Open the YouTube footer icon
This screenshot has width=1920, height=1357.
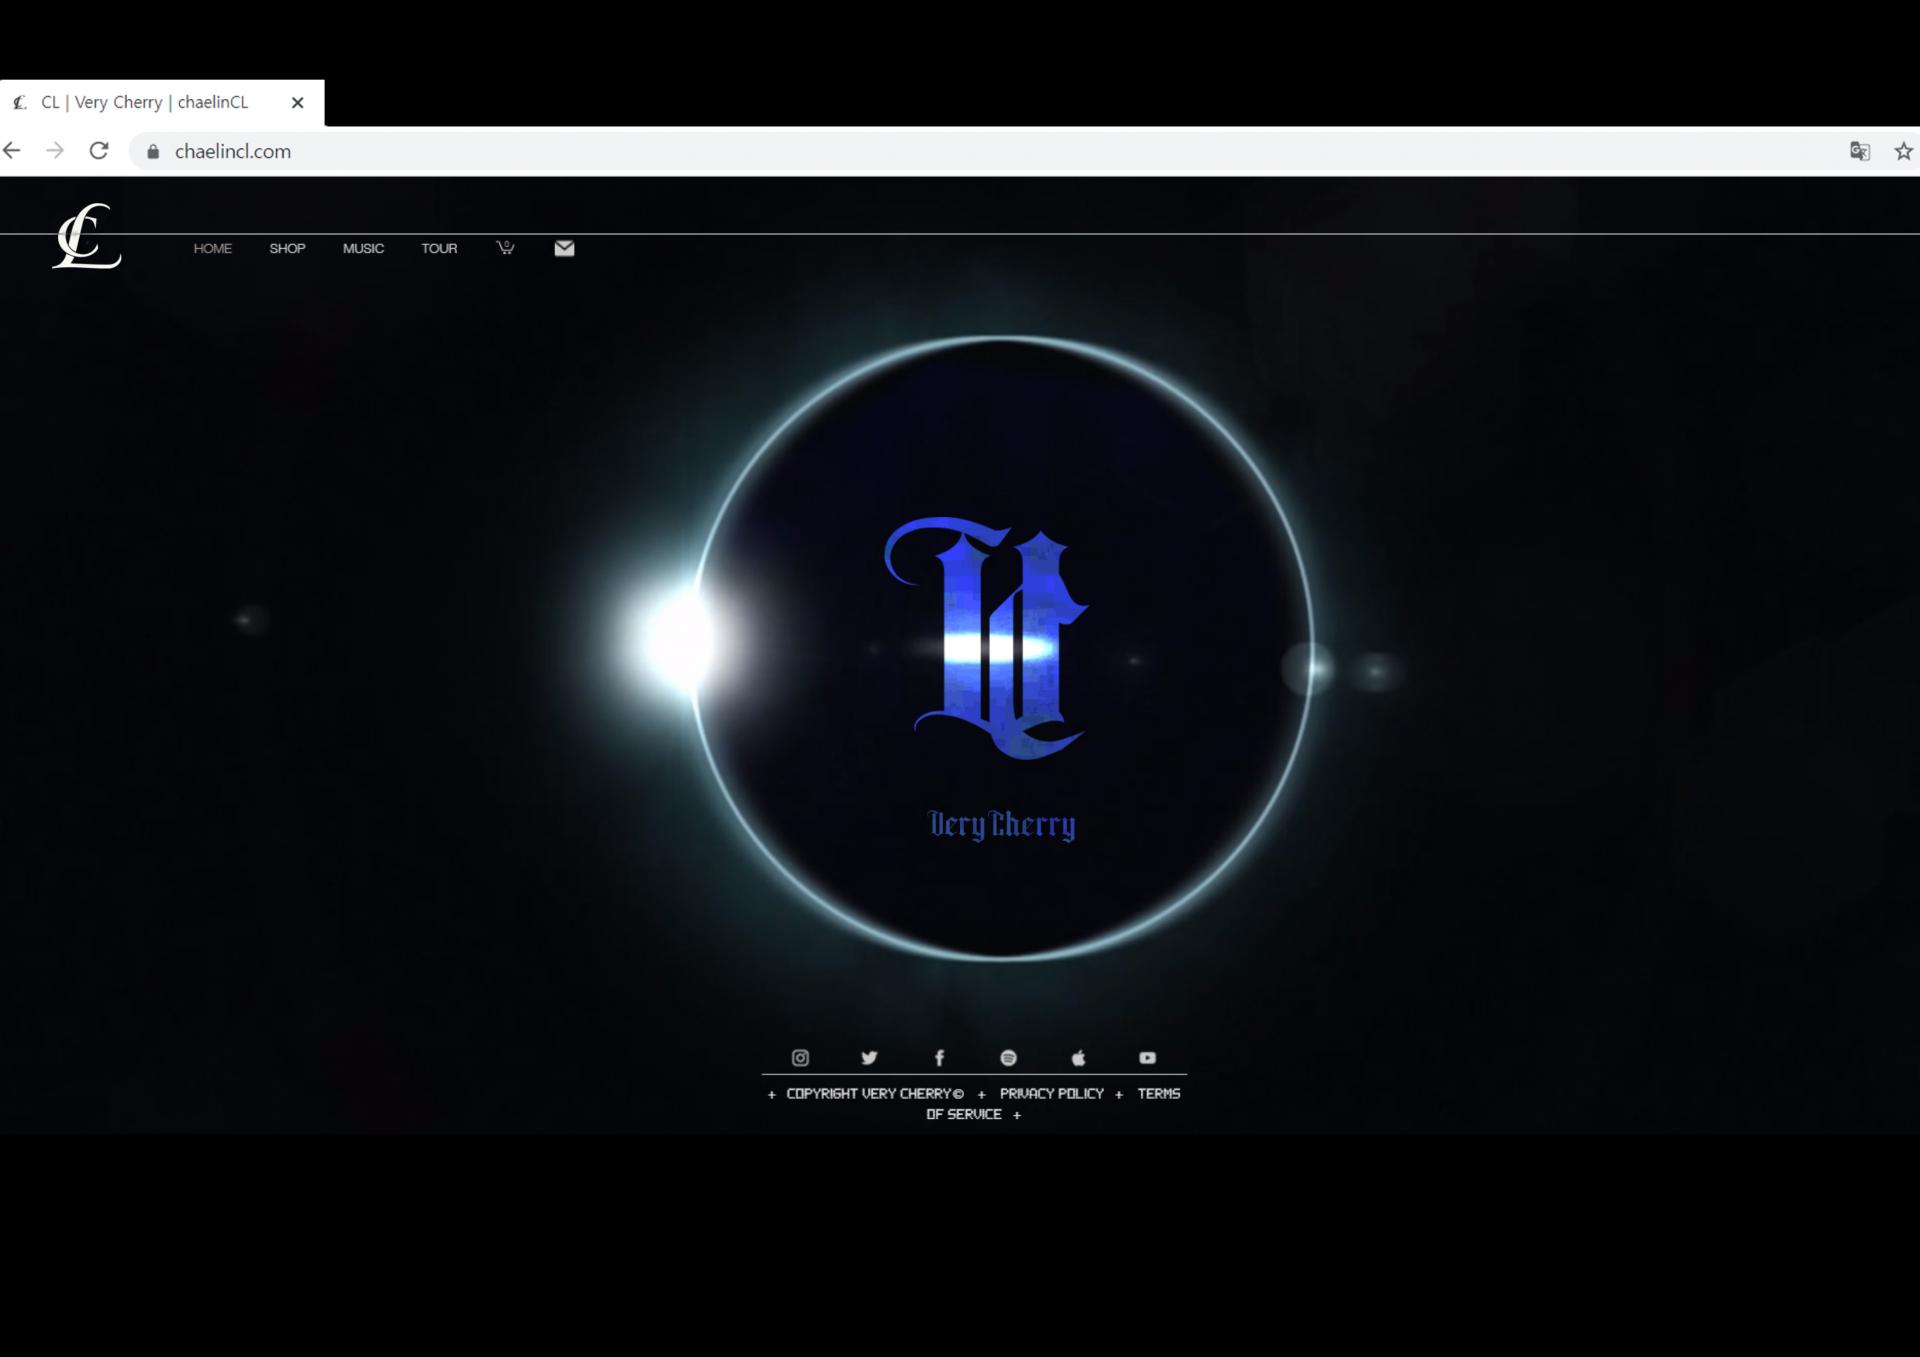pos(1147,1057)
